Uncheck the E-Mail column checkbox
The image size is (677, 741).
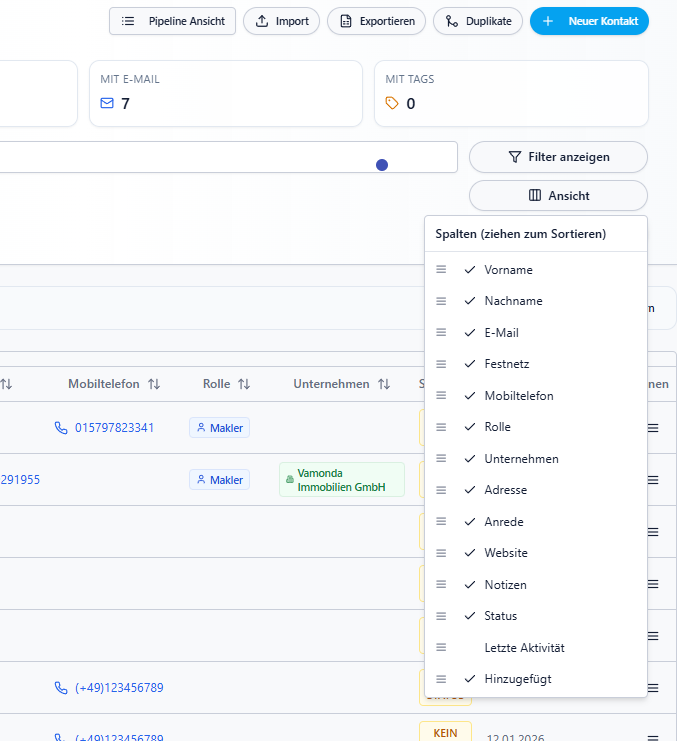tap(470, 333)
